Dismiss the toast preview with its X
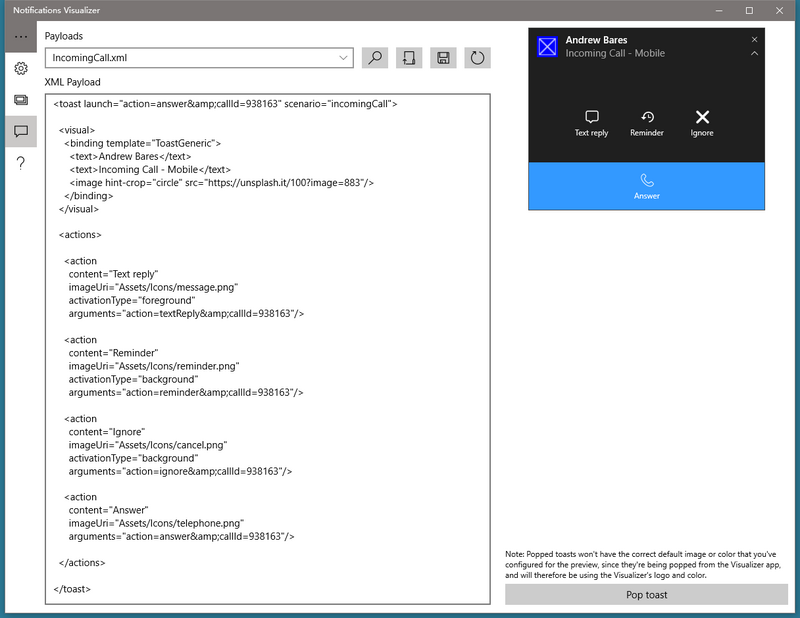This screenshot has width=800, height=618. tap(755, 40)
